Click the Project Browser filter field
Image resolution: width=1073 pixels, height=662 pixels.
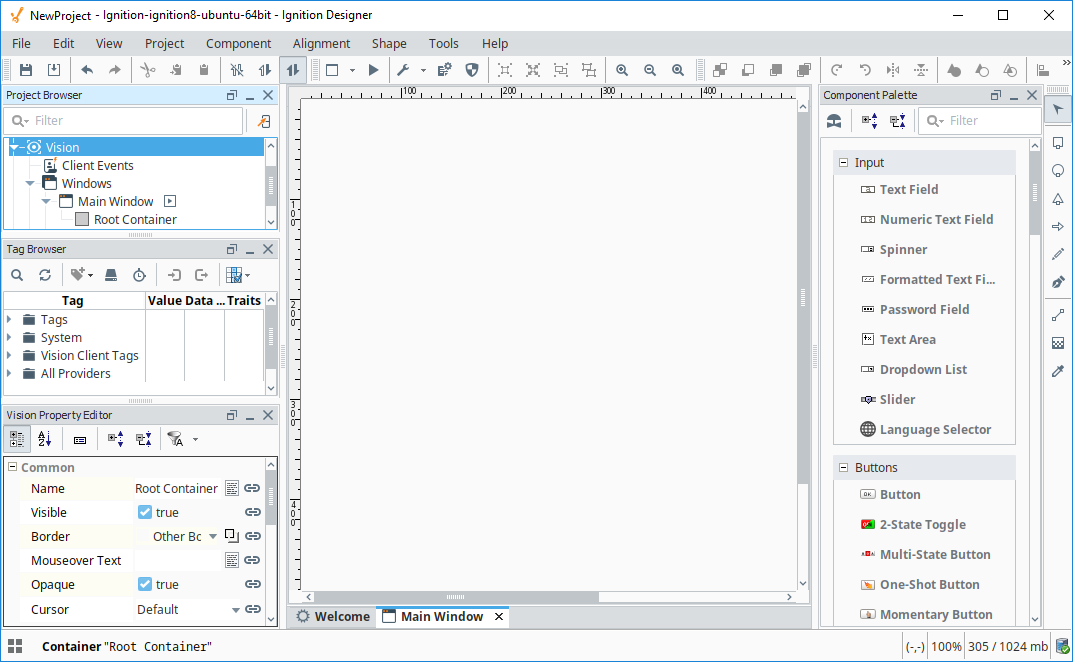[x=124, y=121]
